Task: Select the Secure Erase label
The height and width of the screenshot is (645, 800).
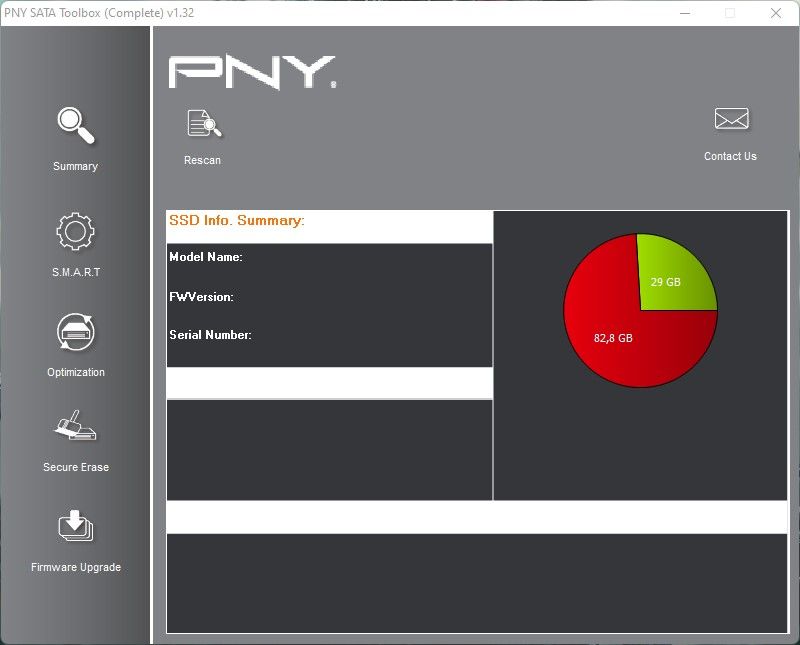Action: [76, 467]
